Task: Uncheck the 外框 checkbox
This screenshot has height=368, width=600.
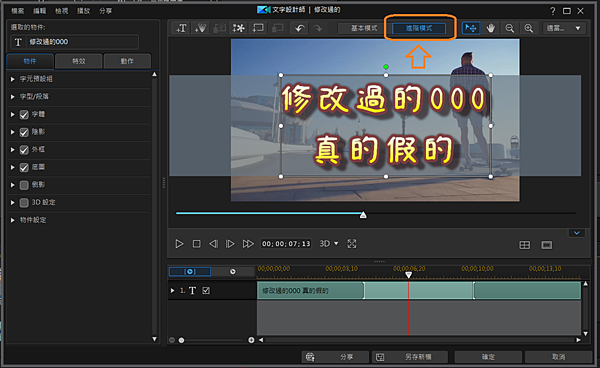Action: tap(24, 150)
